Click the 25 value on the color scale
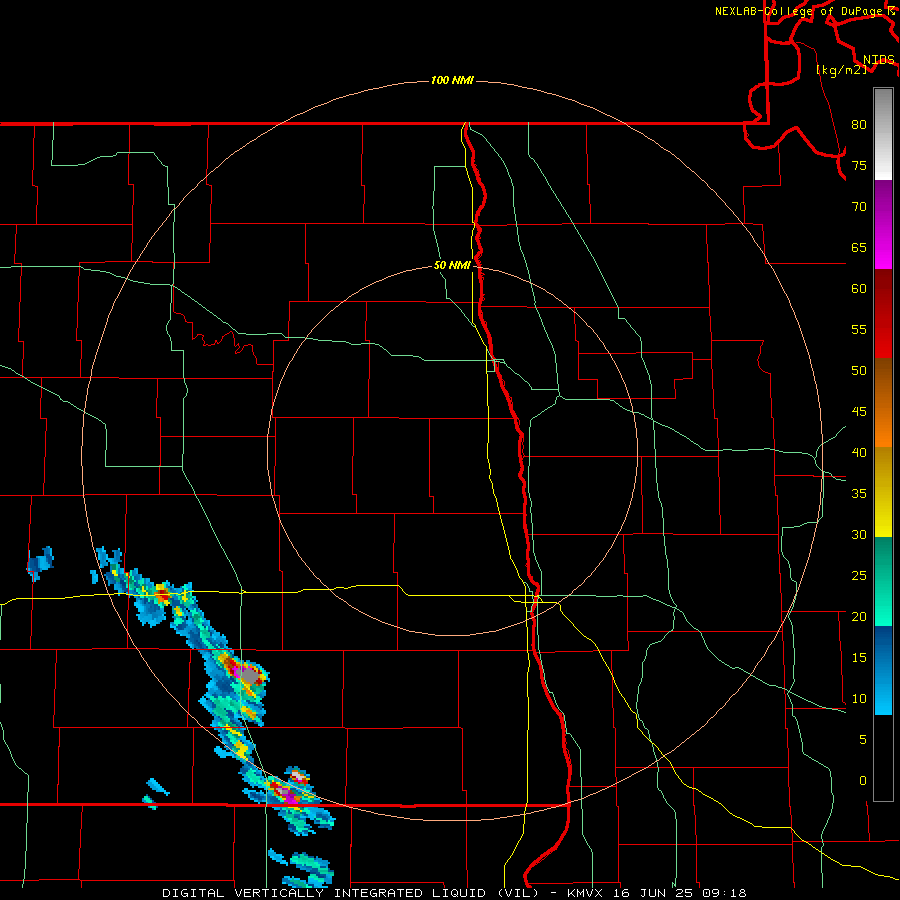The image size is (900, 900). [859, 576]
